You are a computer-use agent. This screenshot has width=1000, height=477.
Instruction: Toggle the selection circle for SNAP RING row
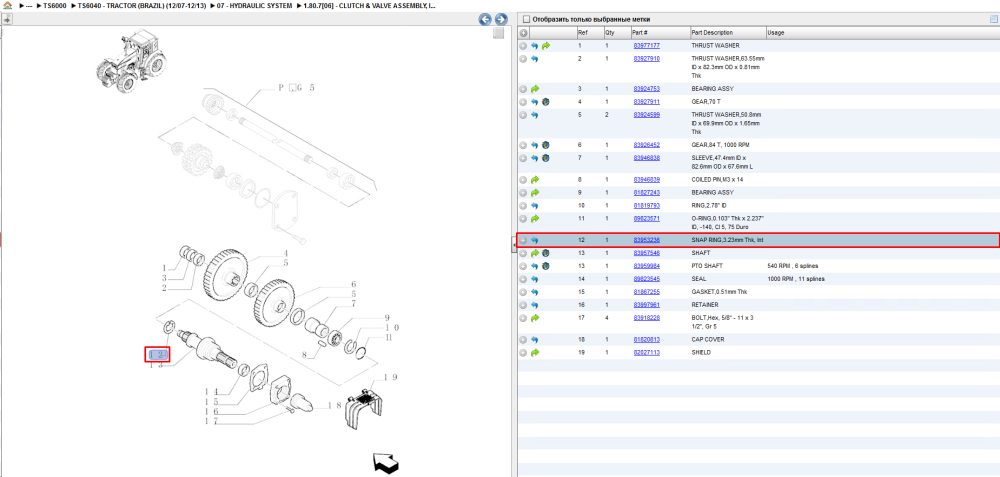pyautogui.click(x=524, y=240)
